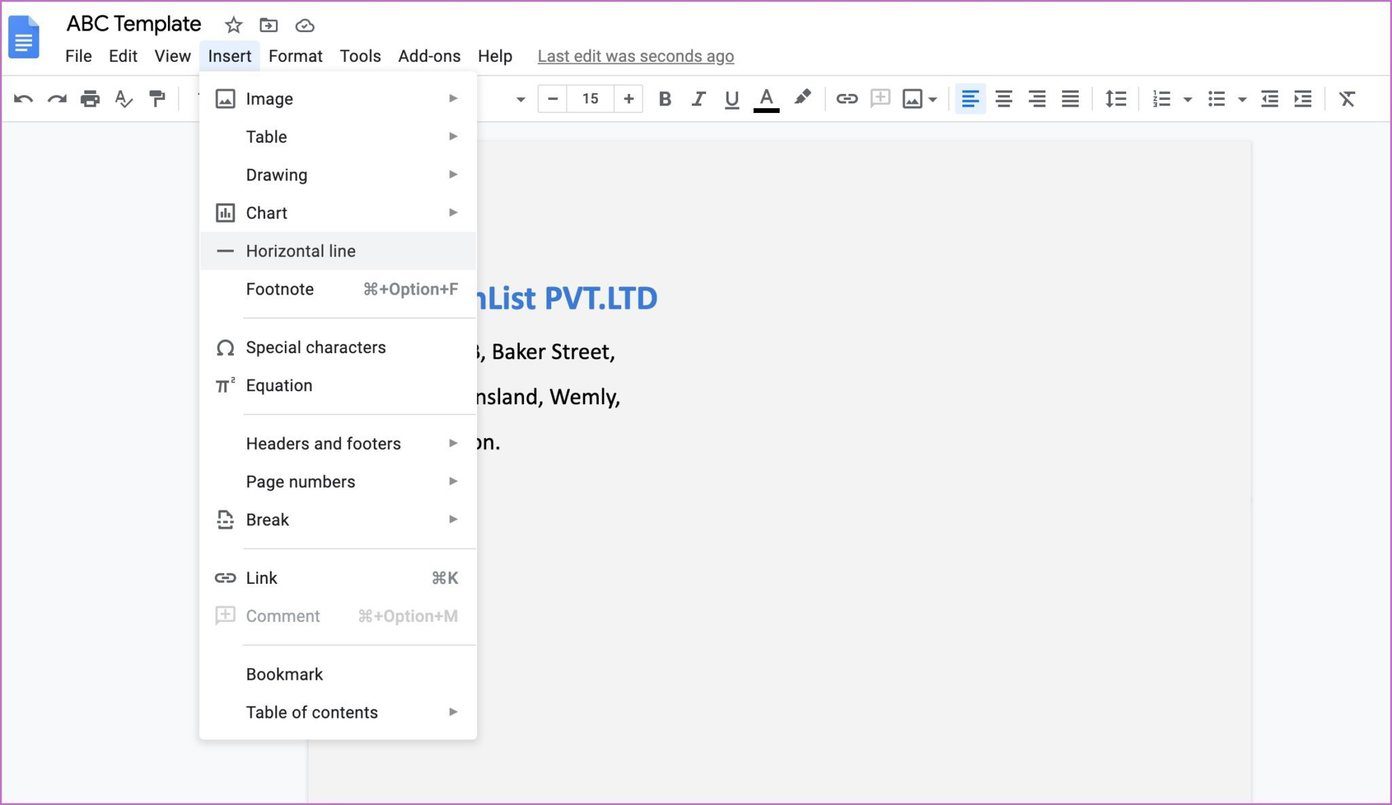Click the highlight color marker icon

point(802,97)
